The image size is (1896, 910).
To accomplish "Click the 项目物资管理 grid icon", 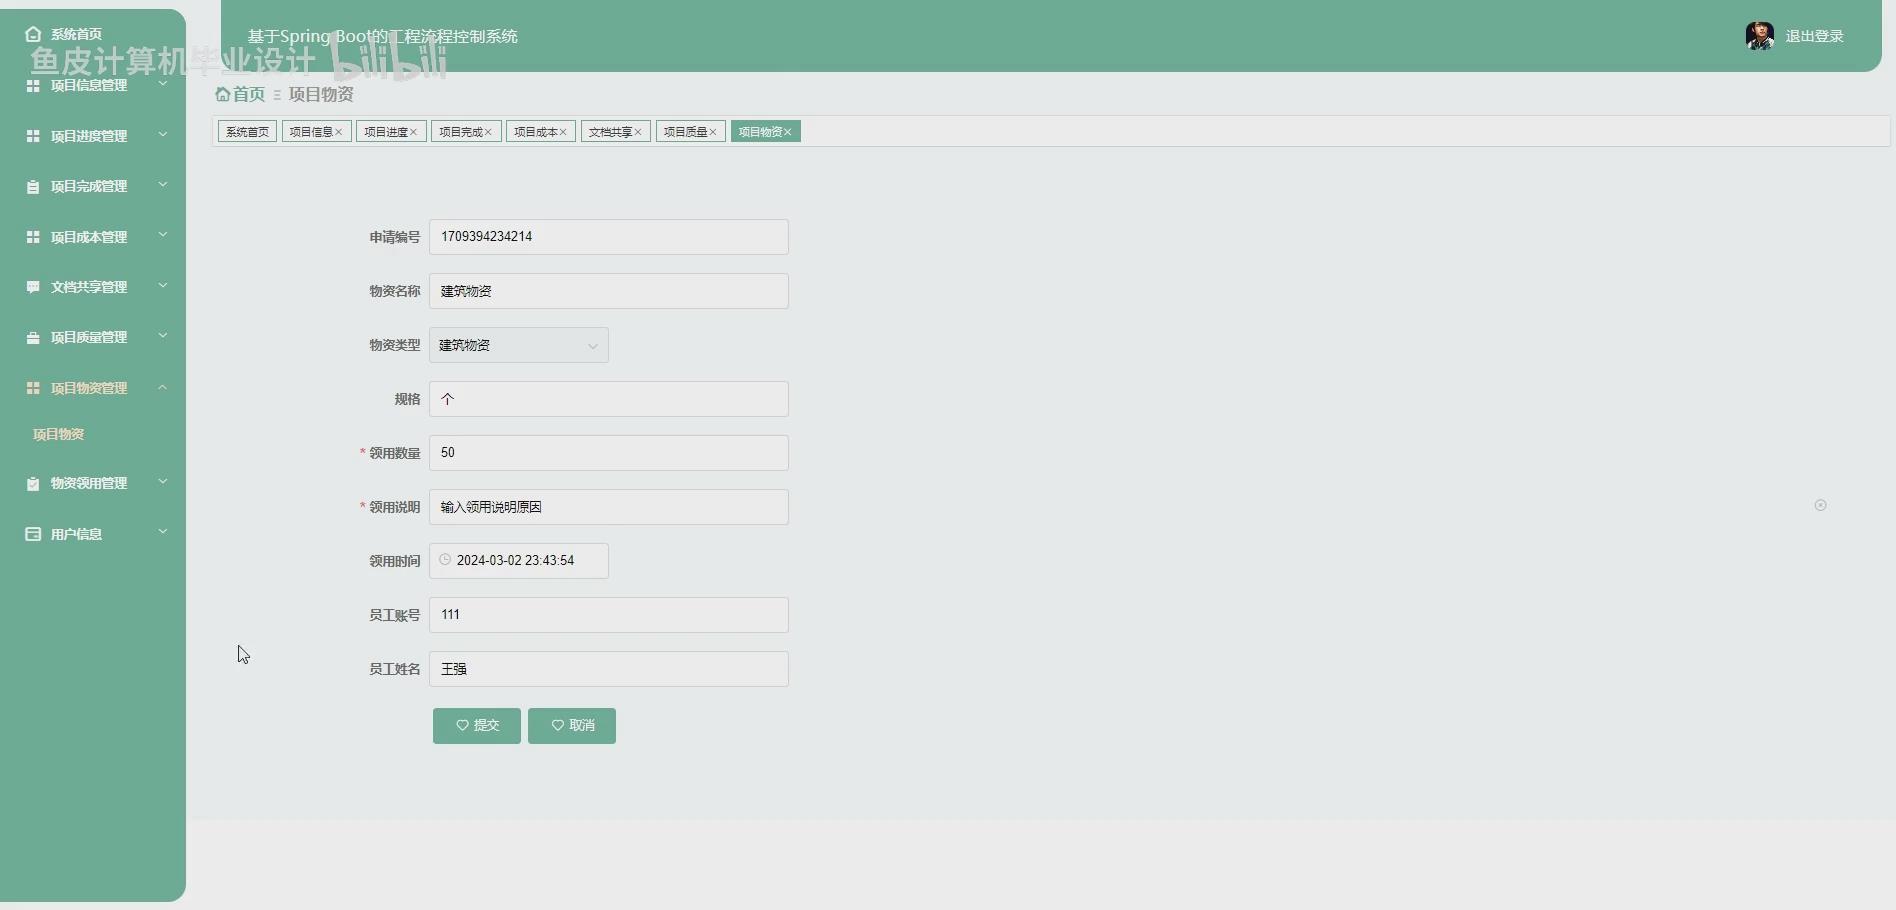I will (33, 388).
